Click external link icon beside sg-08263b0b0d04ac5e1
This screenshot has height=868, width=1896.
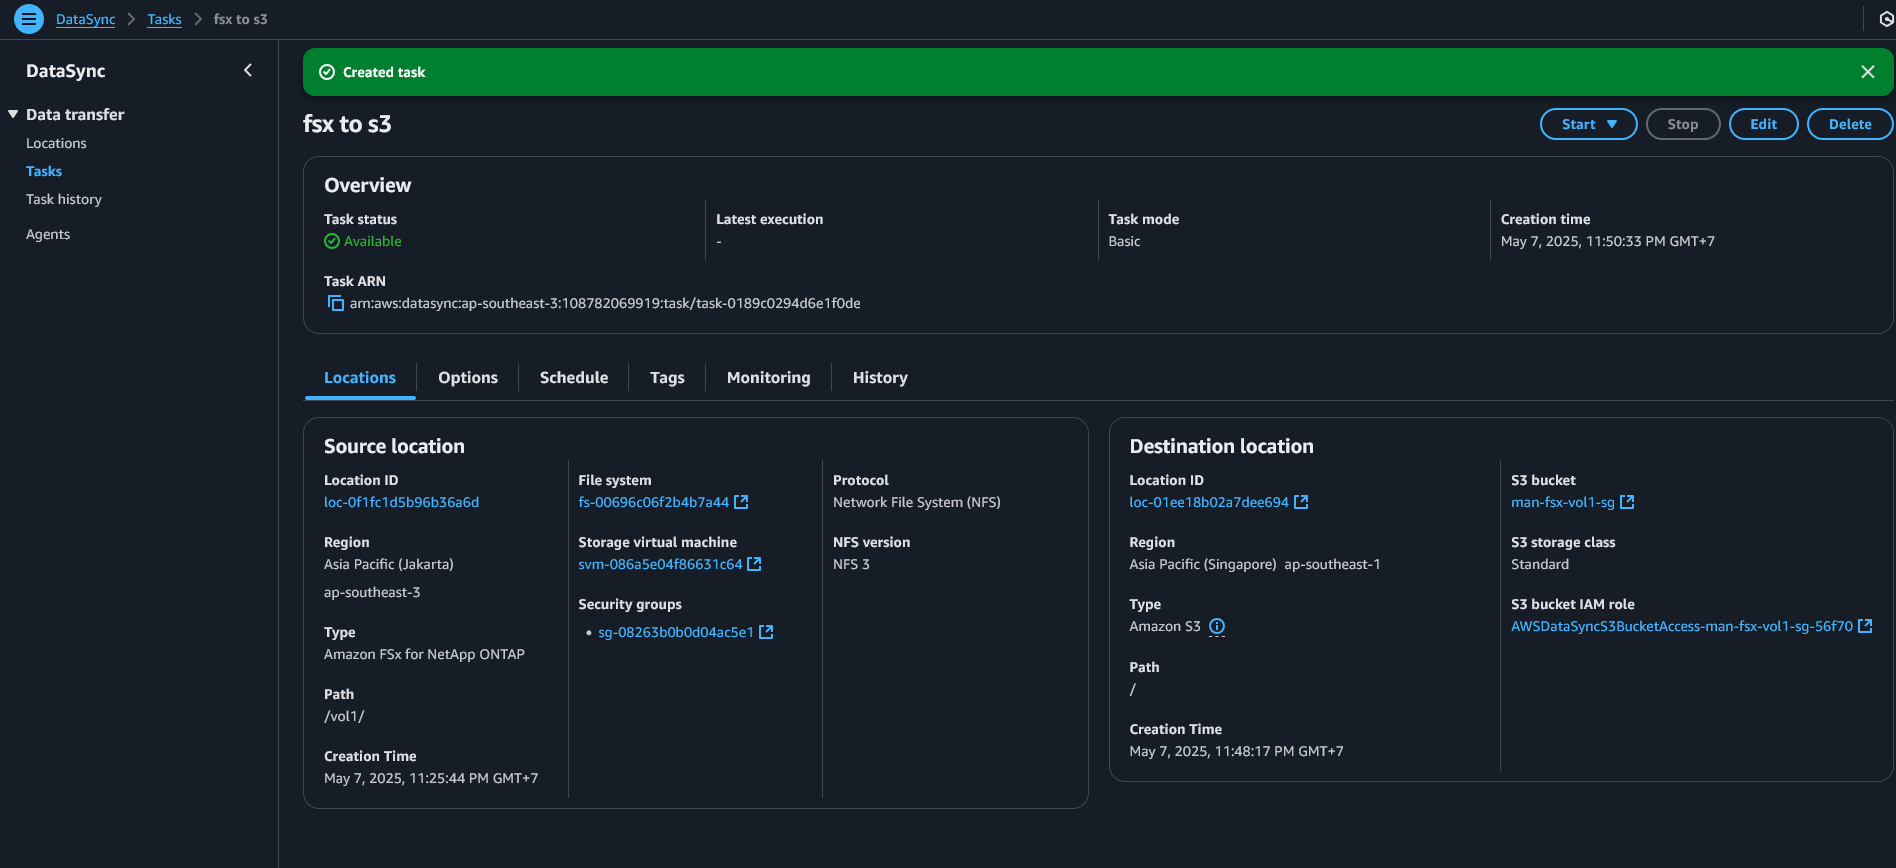click(766, 632)
